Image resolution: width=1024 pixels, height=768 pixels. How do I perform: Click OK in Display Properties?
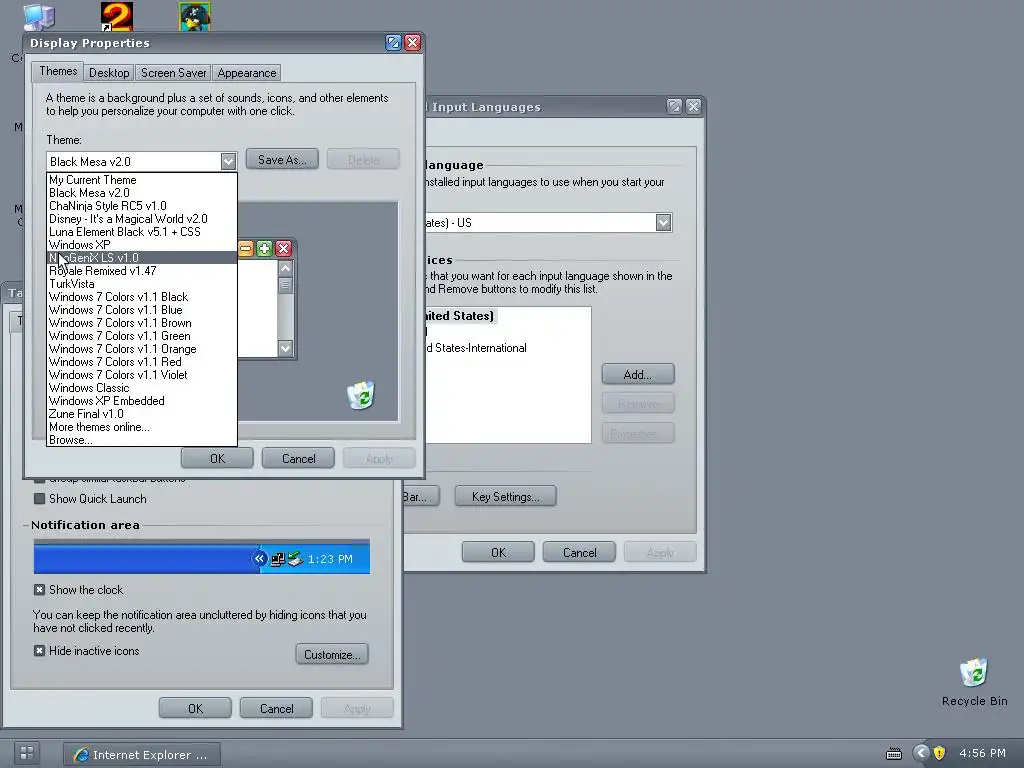click(217, 458)
